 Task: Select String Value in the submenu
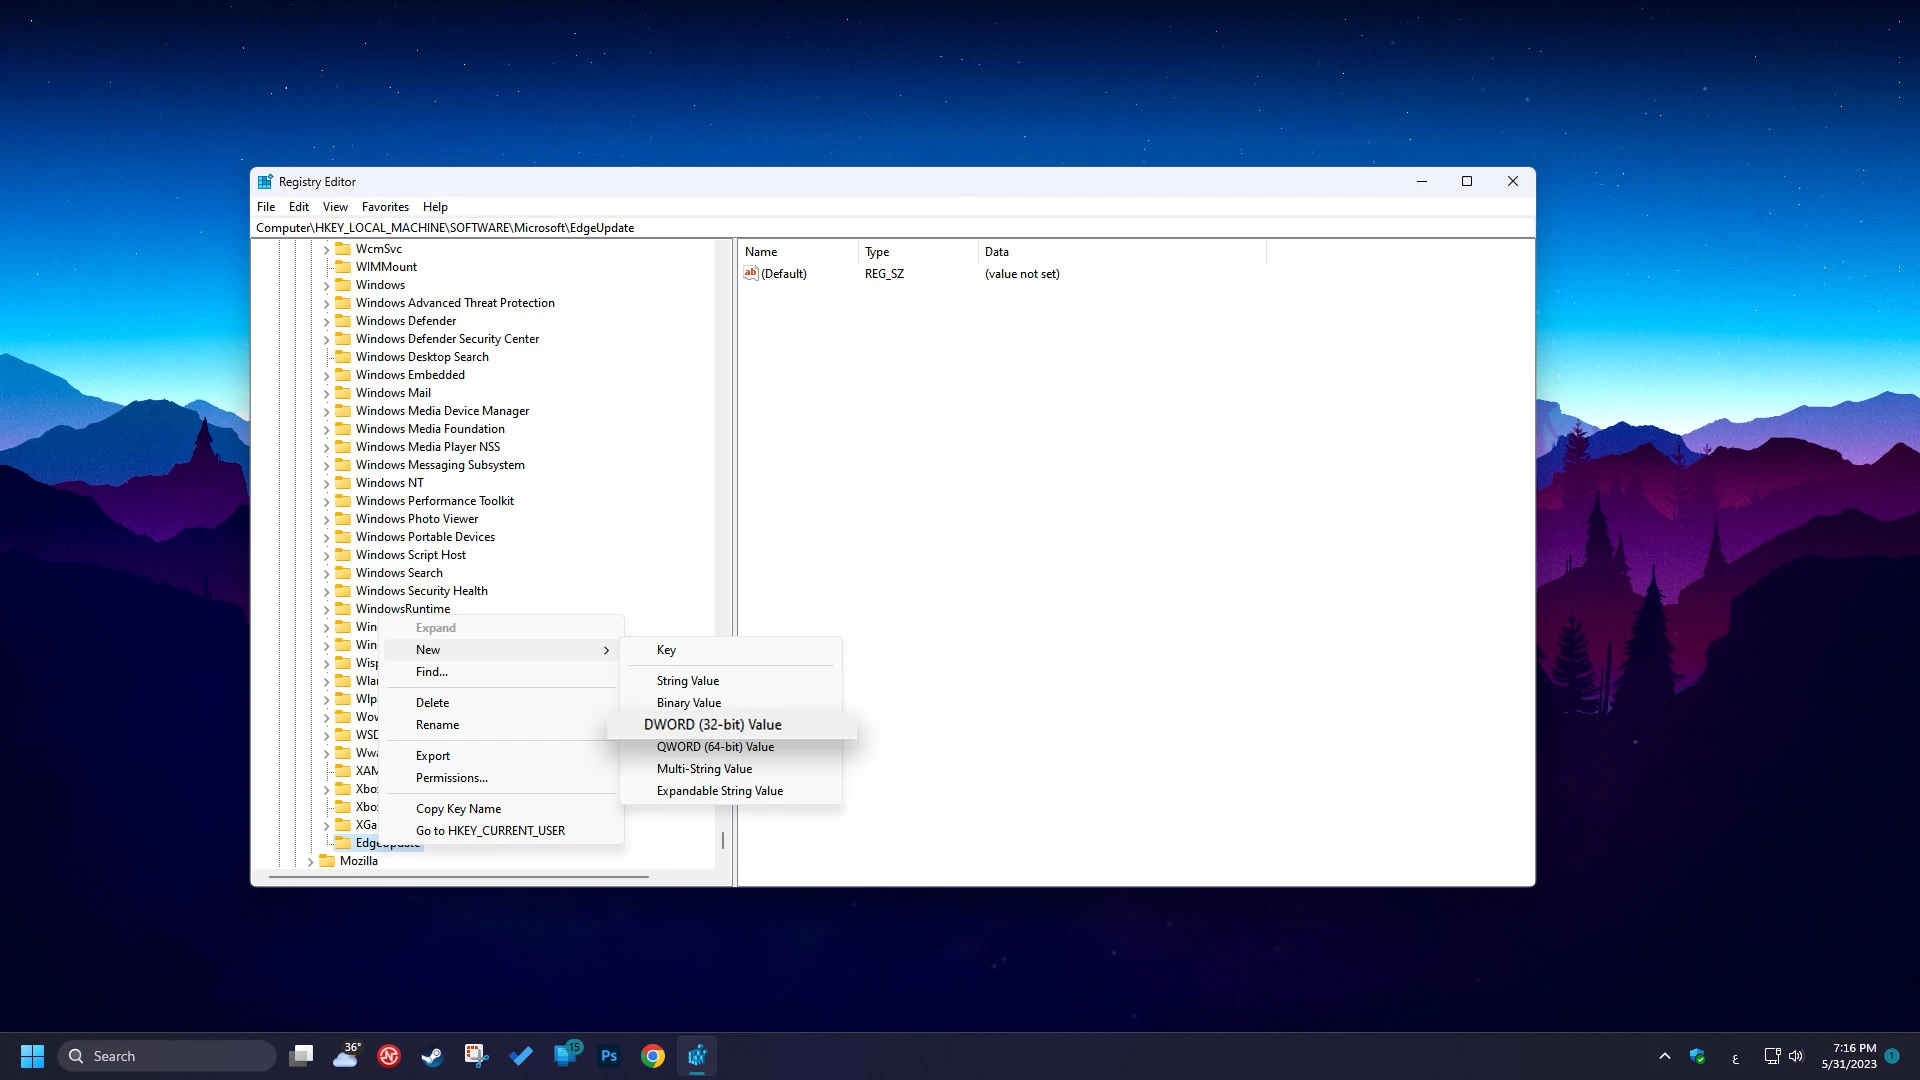(x=731, y=681)
